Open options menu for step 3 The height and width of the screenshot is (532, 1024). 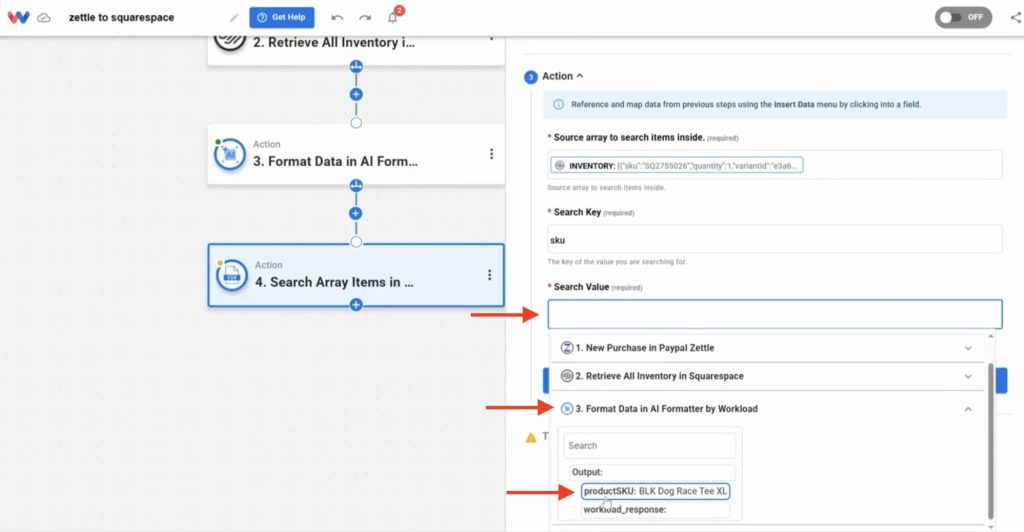[491, 154]
